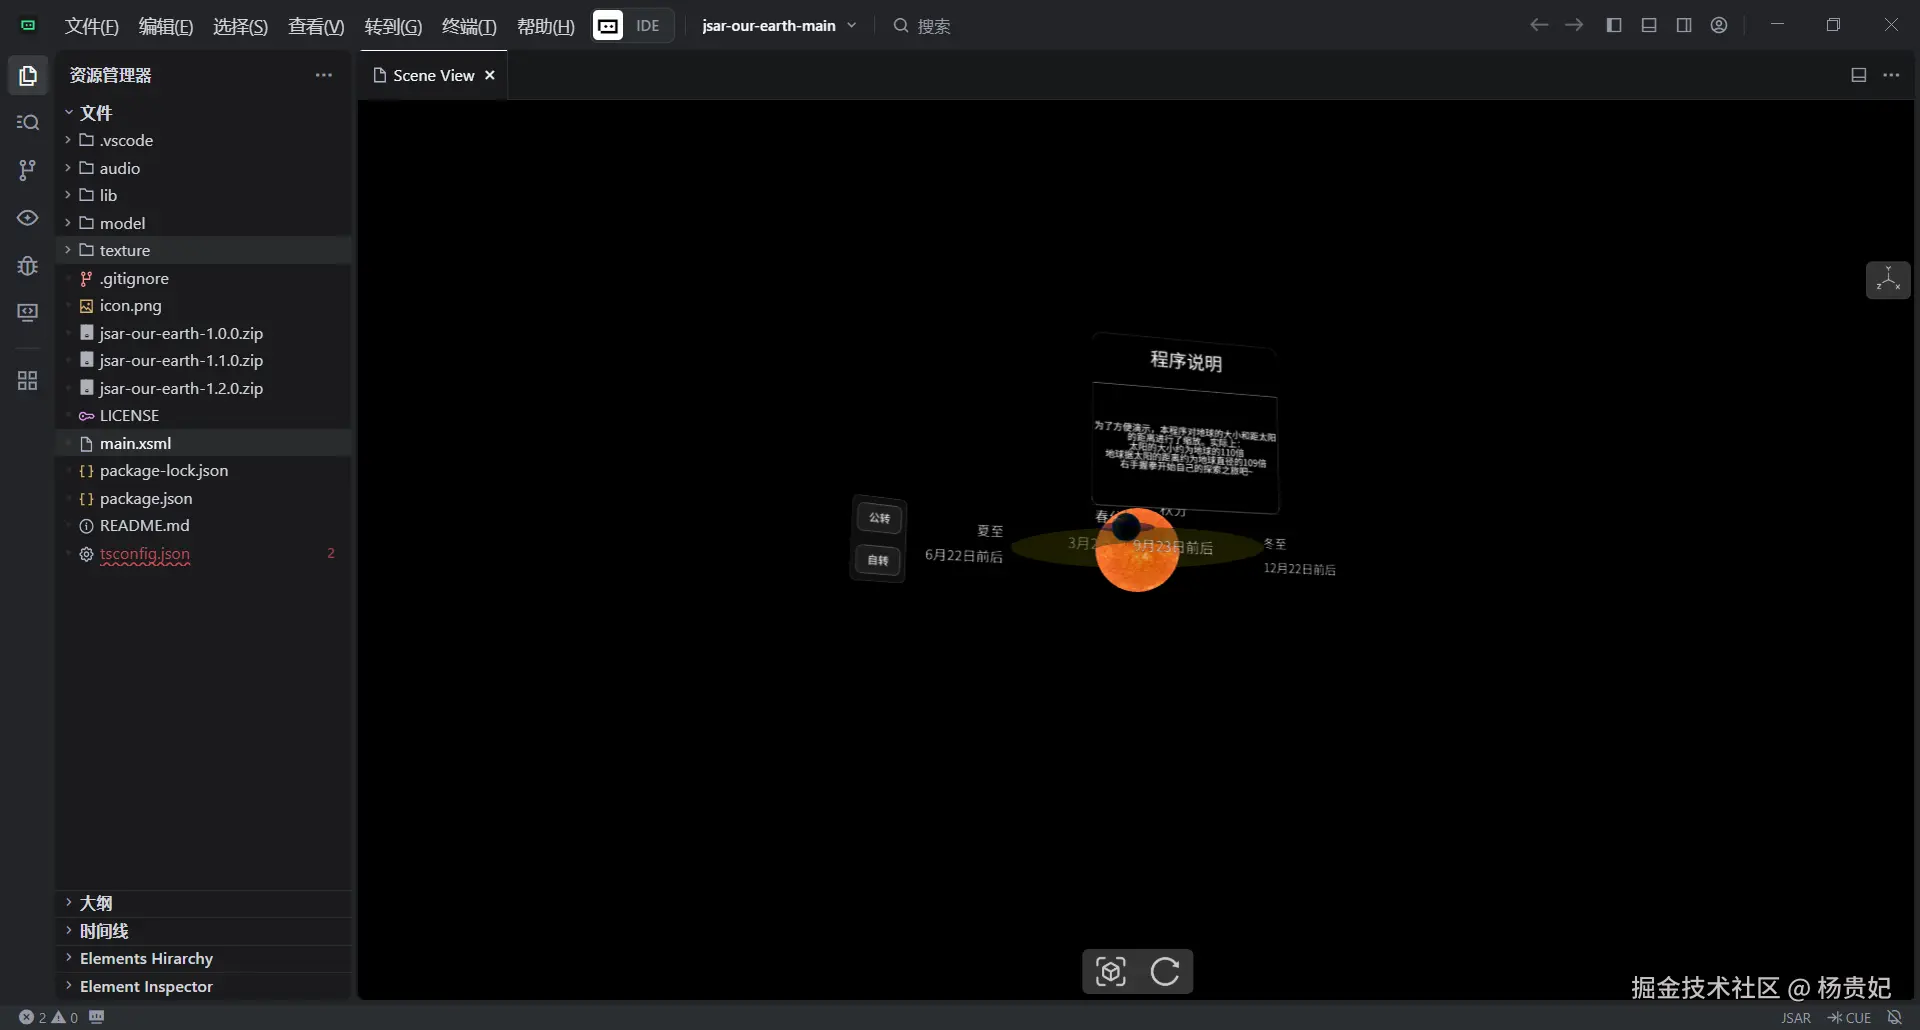Click the JSAR status bar item
This screenshot has width=1920, height=1030.
[1796, 1018]
